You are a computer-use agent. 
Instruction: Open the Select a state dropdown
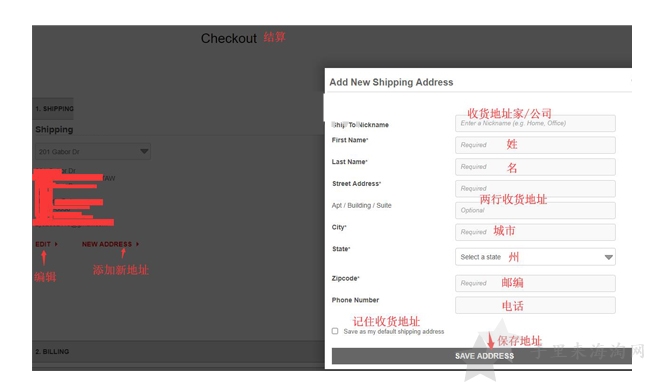535,257
